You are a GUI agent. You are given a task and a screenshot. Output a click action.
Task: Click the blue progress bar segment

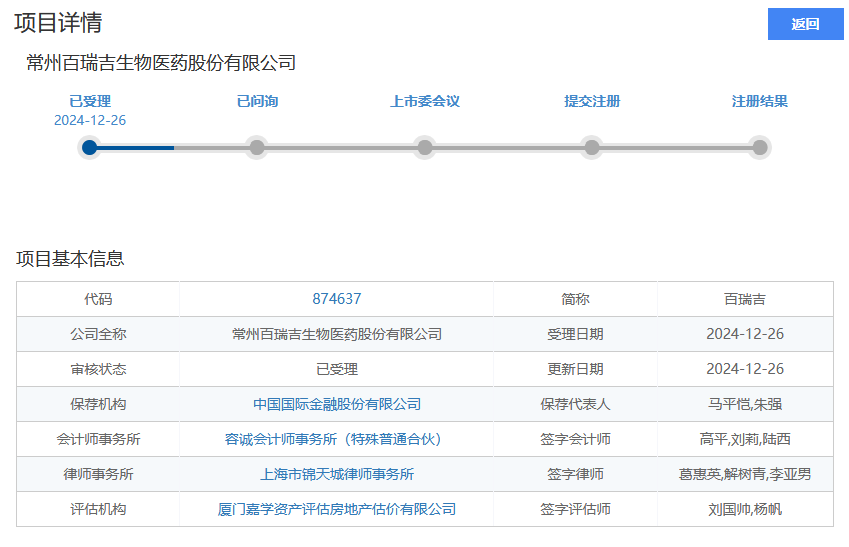click(x=135, y=147)
